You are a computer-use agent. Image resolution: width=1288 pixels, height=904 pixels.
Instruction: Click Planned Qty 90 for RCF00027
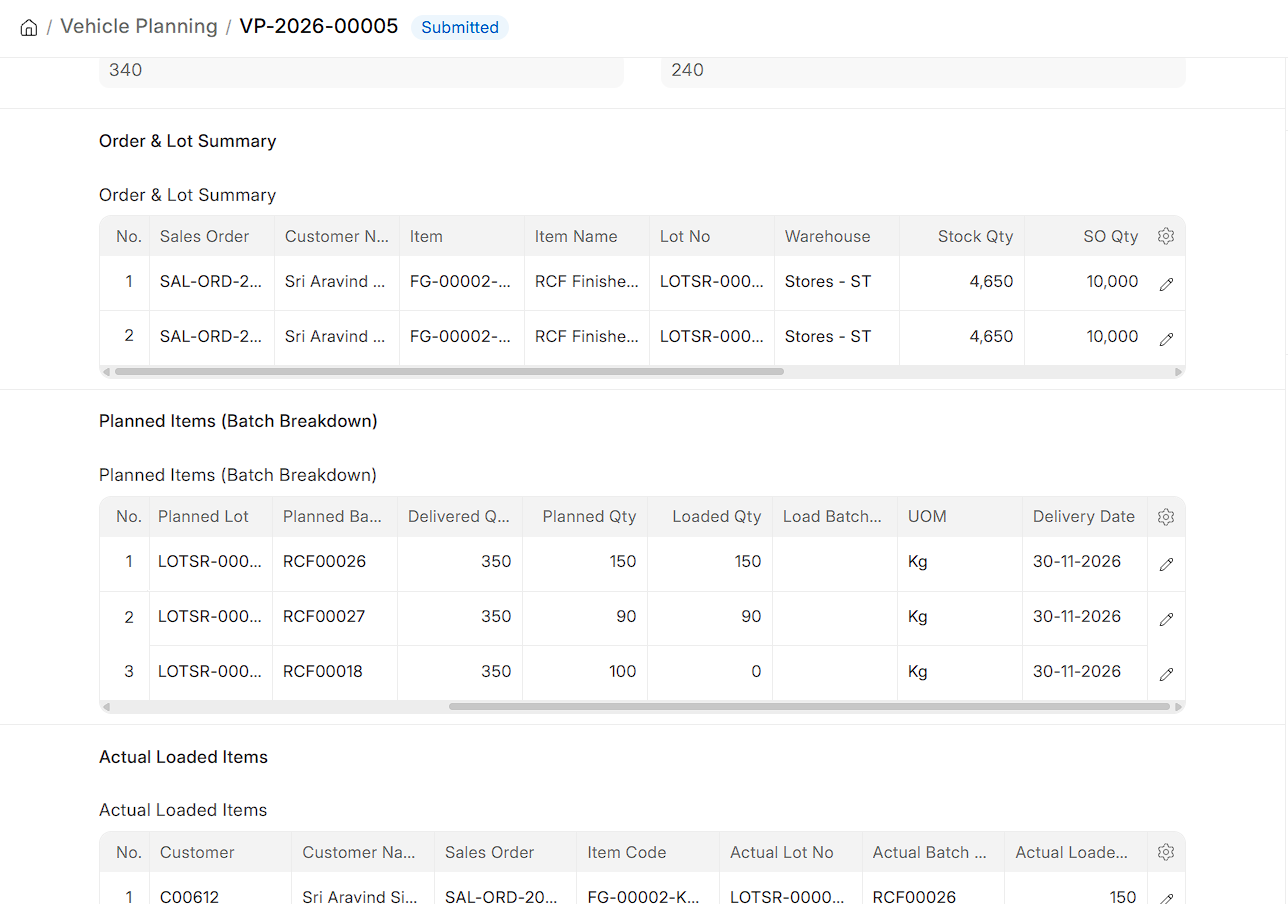click(585, 617)
